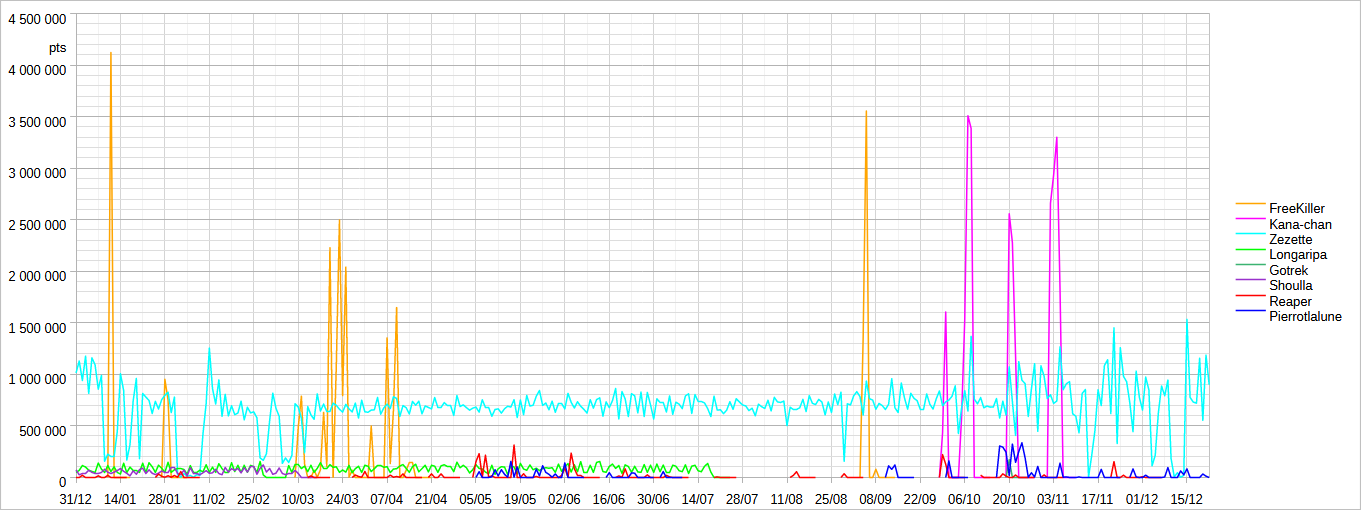Click the red Reaper legend line swatch
The image size is (1361, 510).
click(x=1250, y=302)
